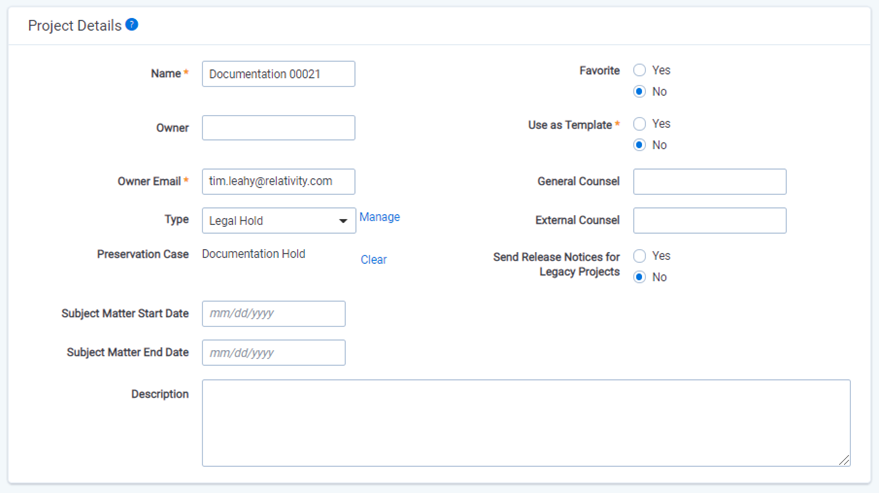Click inside the Description text area

(x=526, y=423)
